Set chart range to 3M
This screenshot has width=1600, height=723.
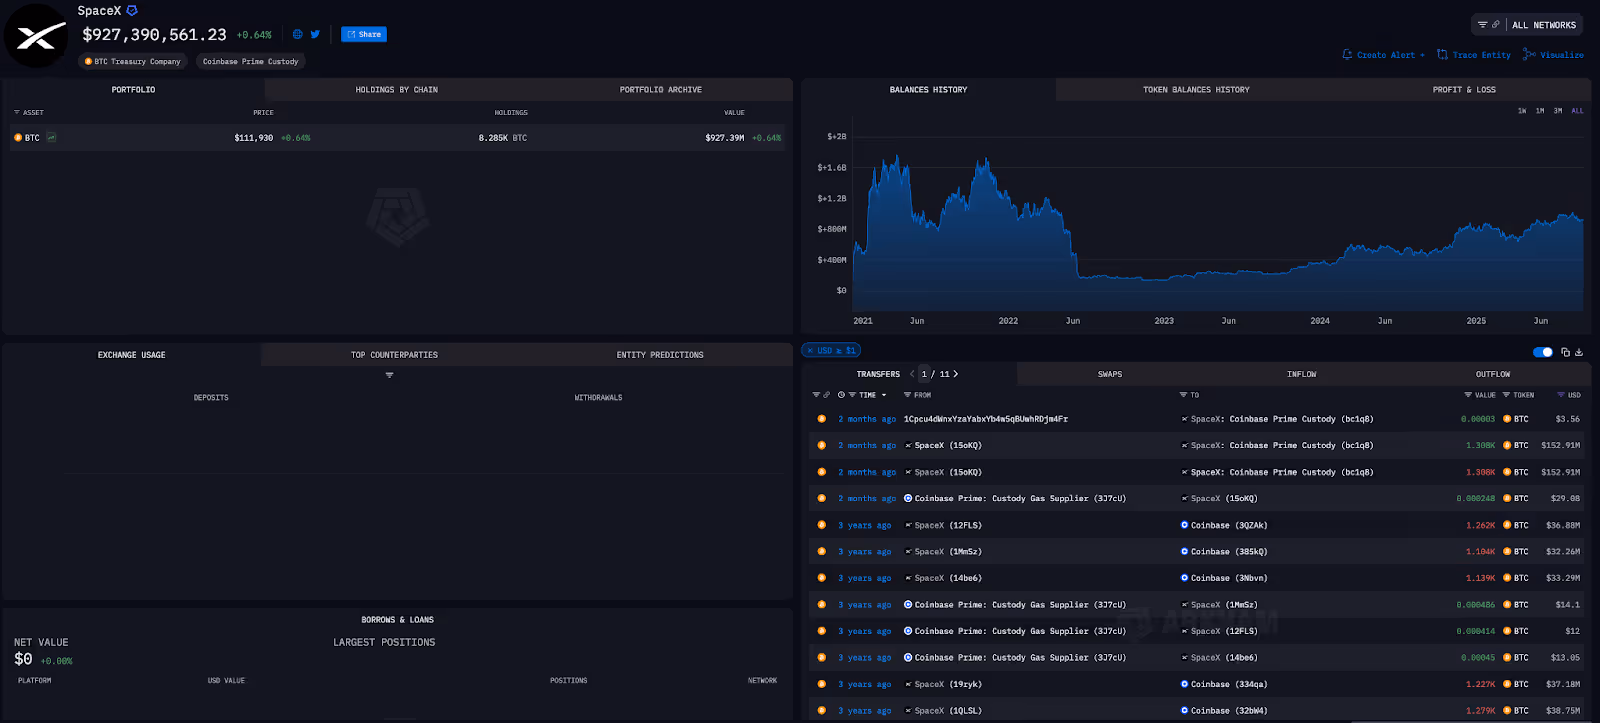click(1558, 111)
